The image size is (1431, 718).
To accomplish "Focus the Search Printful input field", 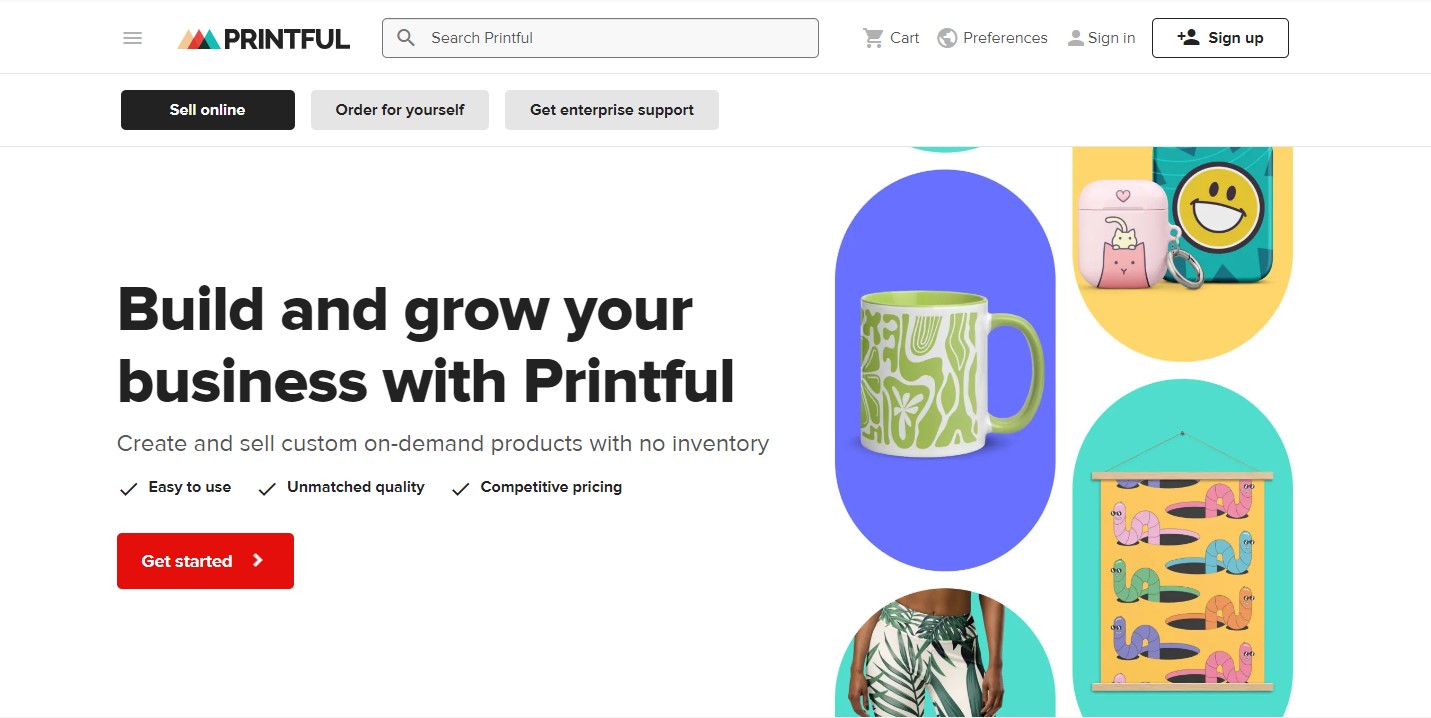I will 620,38.
